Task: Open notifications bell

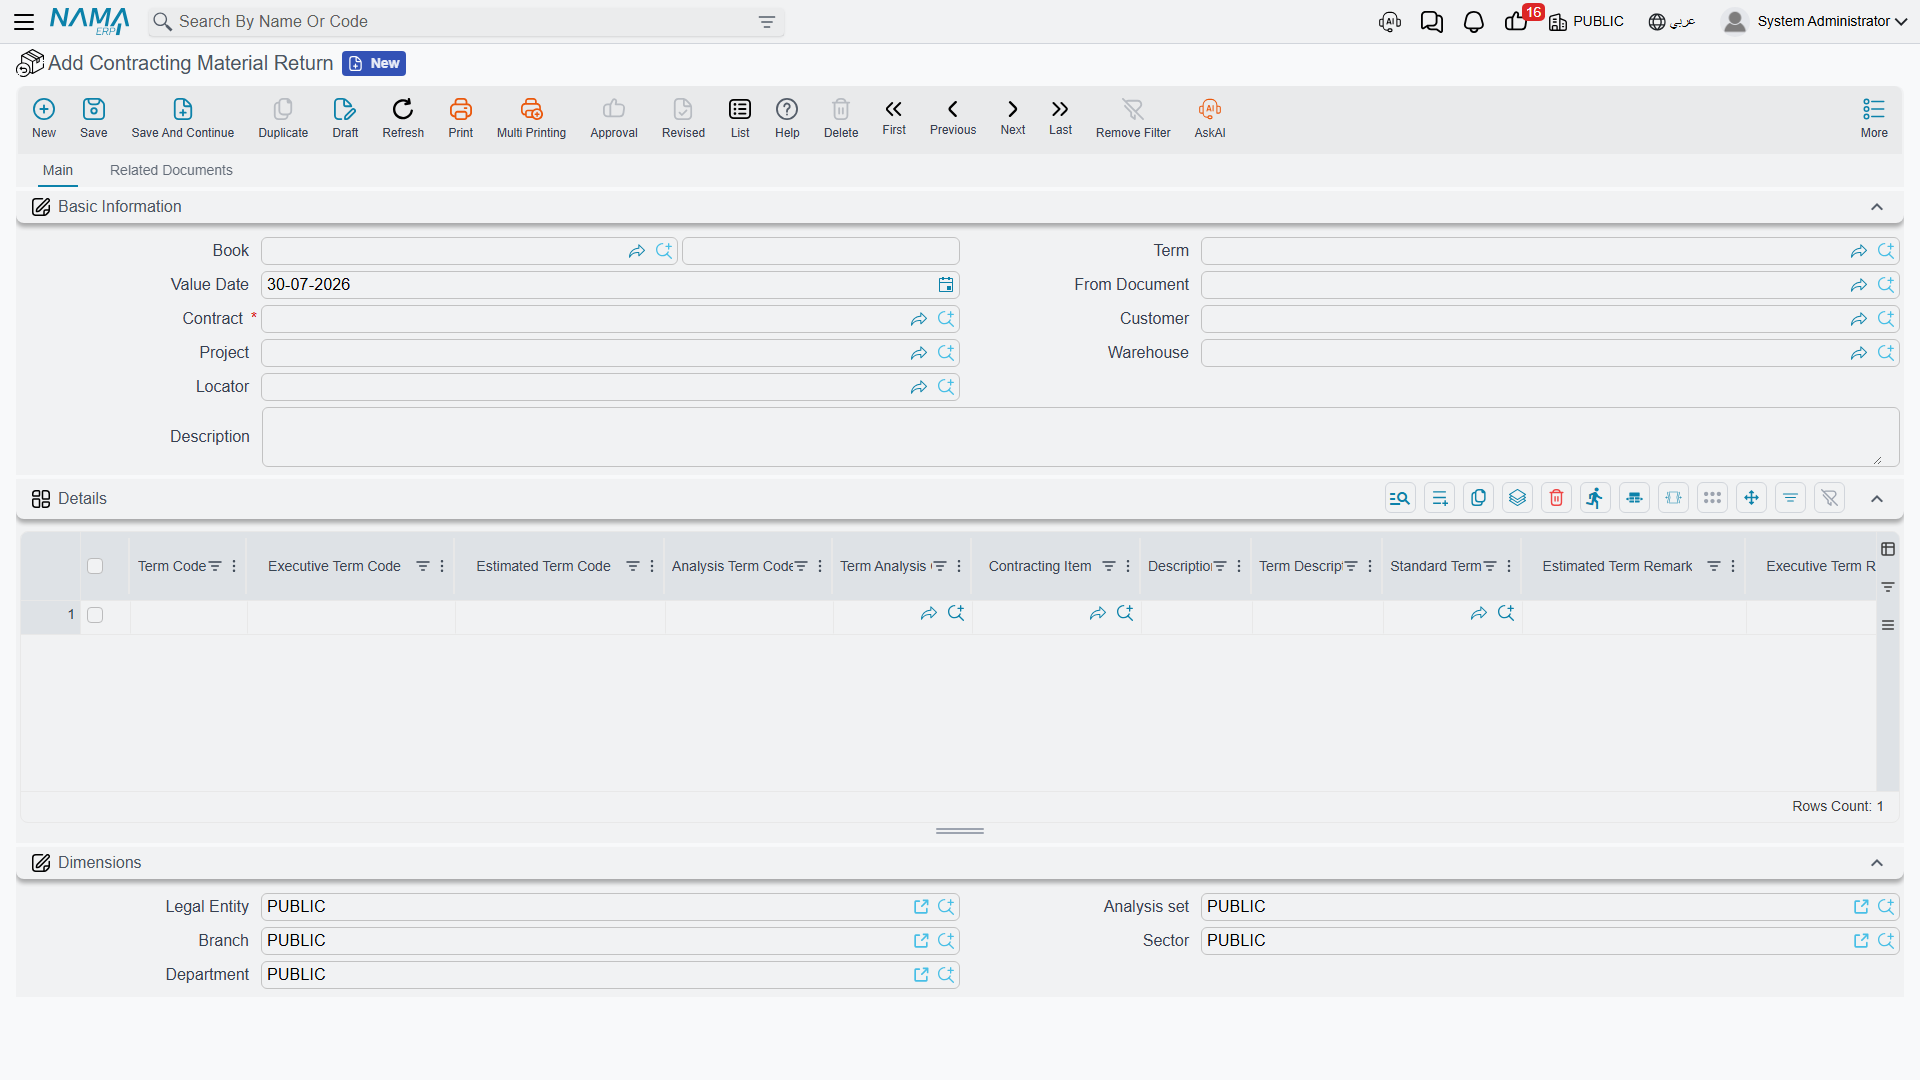Action: (1473, 22)
